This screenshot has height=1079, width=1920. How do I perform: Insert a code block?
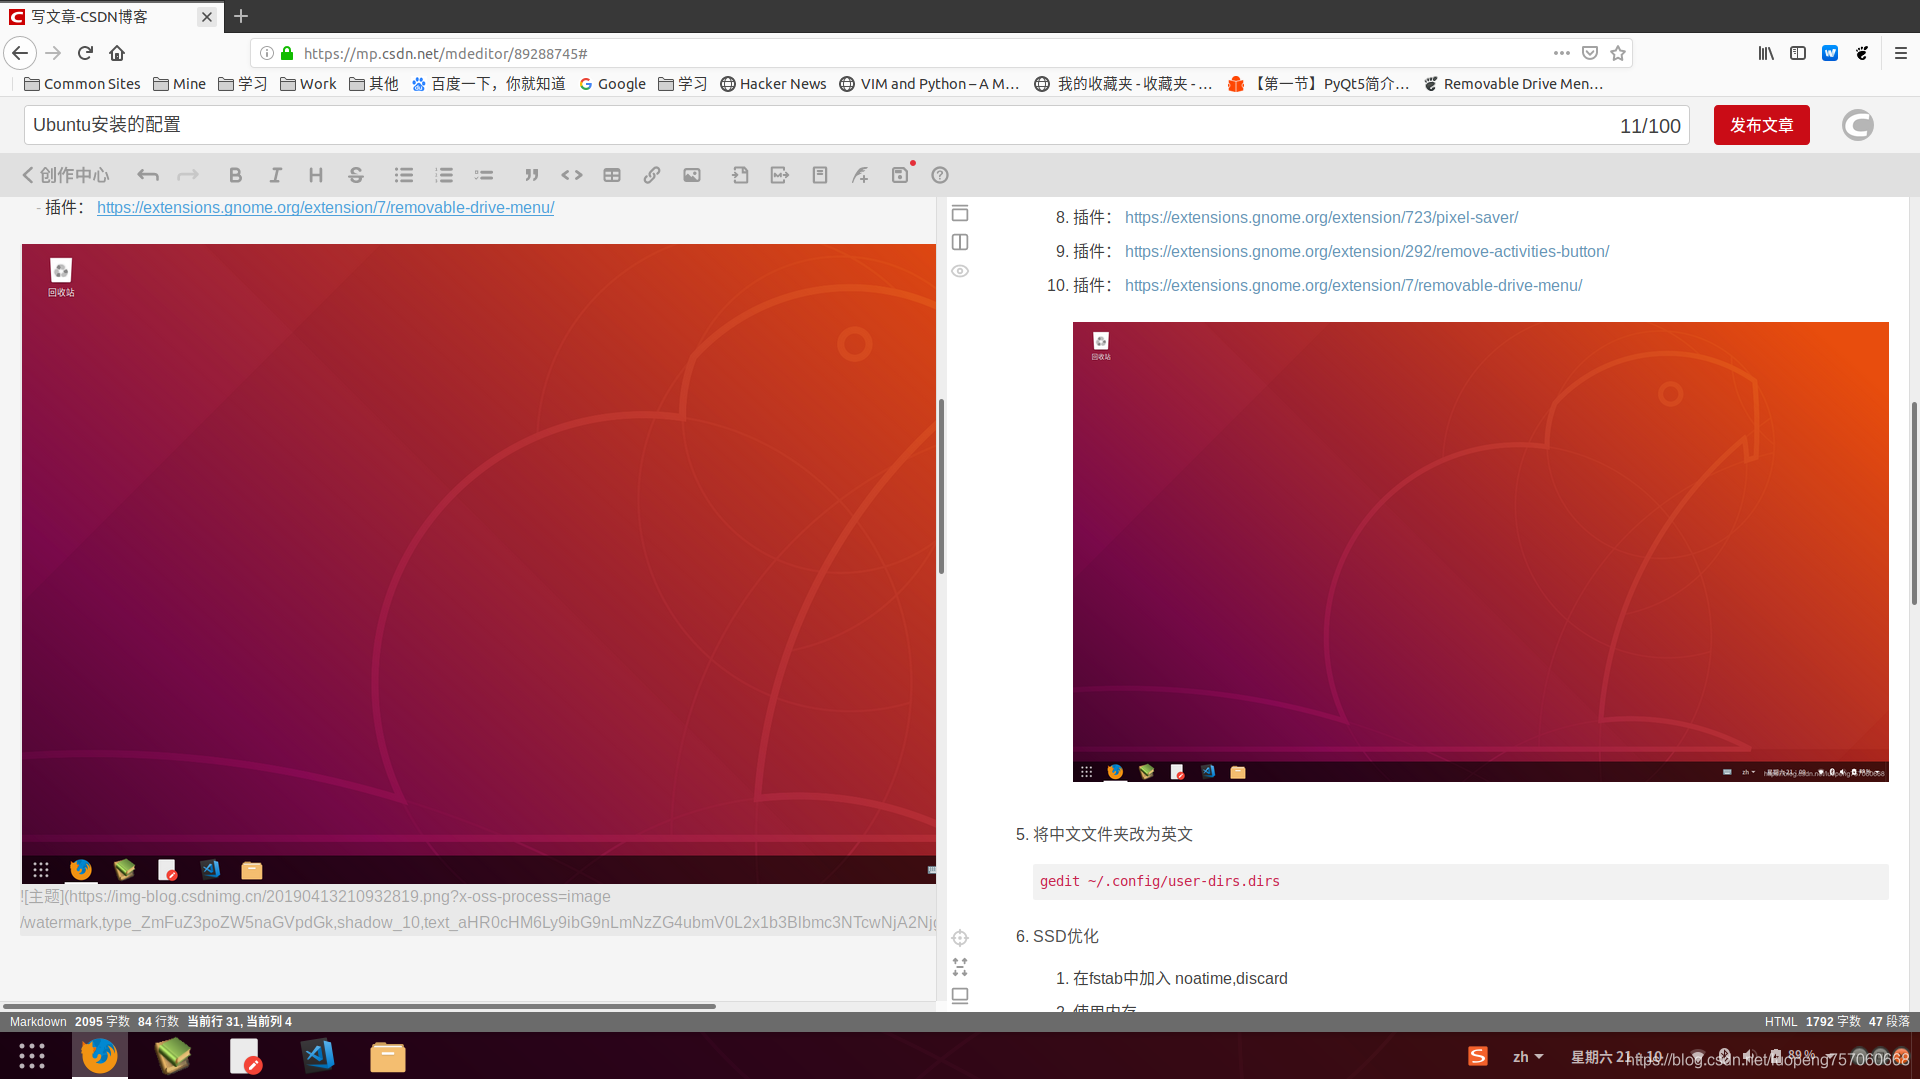(x=572, y=175)
